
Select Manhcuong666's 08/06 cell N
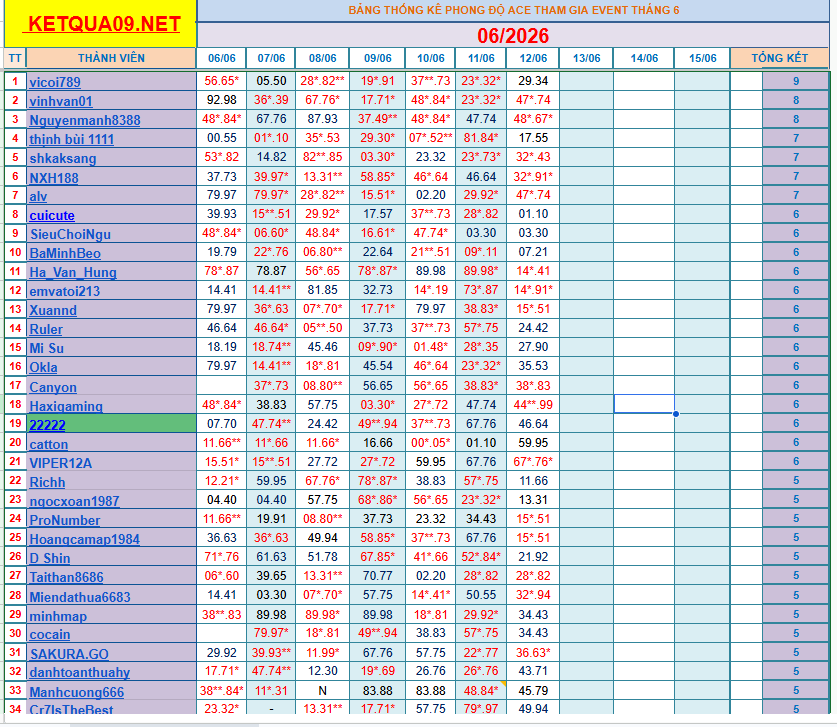(x=322, y=691)
